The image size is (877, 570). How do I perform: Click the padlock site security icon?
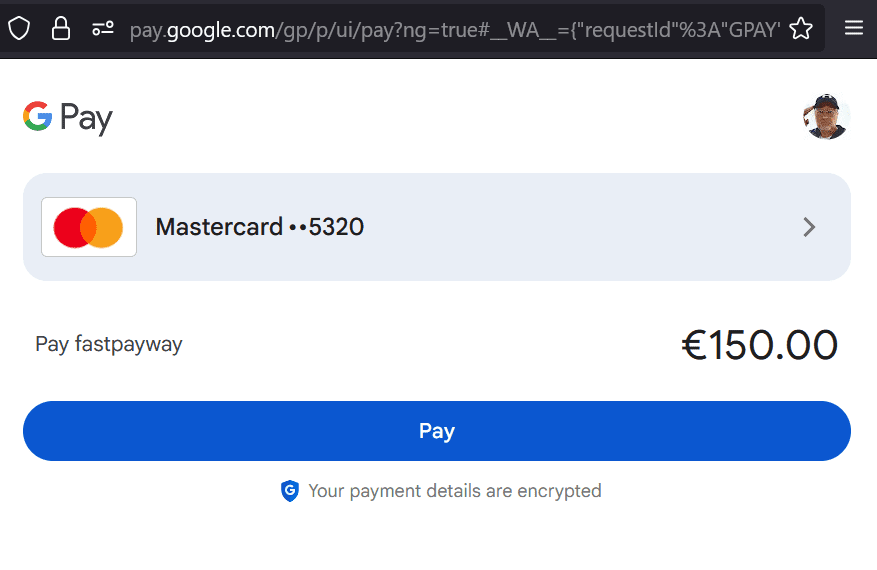pyautogui.click(x=61, y=28)
